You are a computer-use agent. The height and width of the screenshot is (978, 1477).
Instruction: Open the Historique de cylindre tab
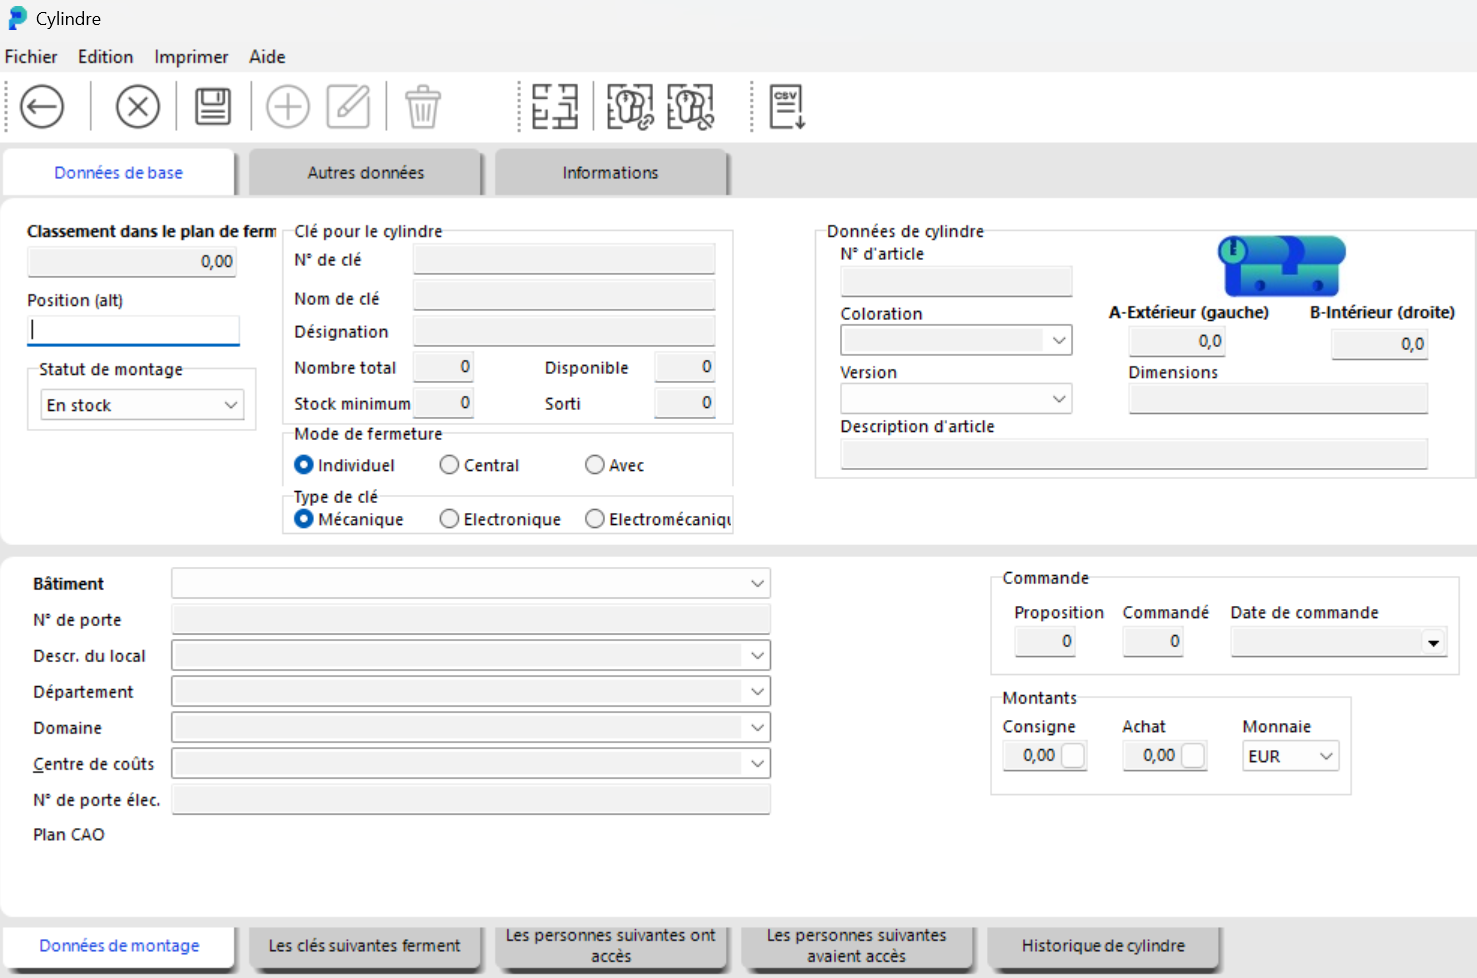[x=1103, y=946]
